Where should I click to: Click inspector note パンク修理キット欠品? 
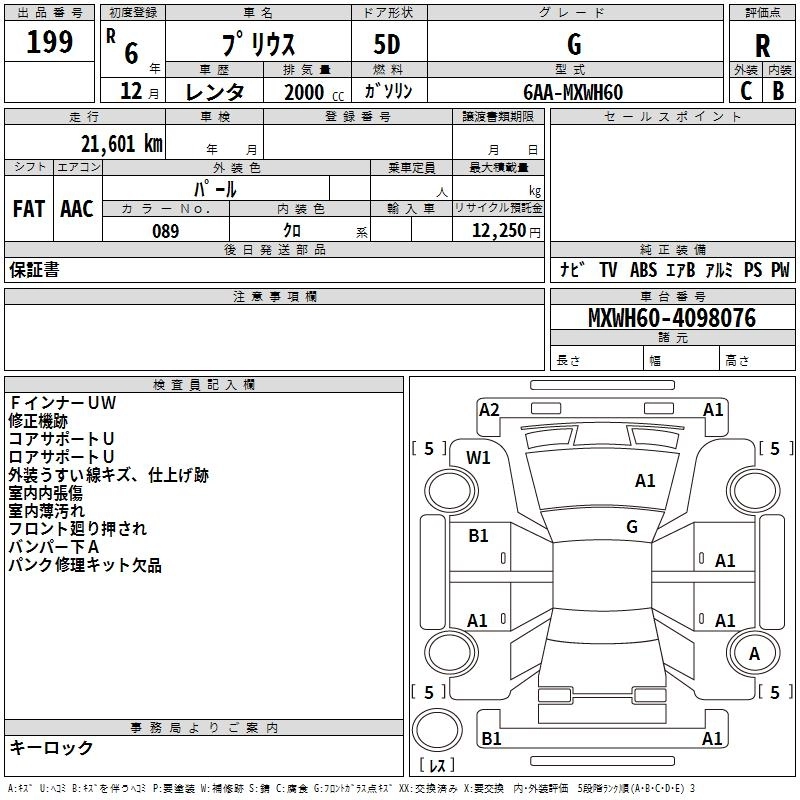(x=85, y=565)
